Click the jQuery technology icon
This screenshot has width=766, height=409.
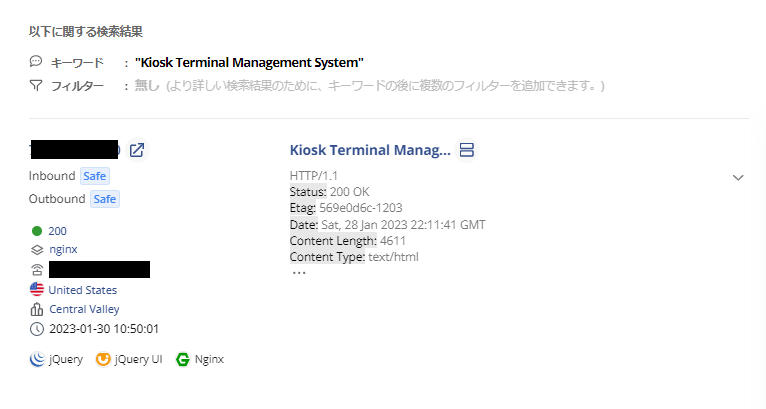click(37, 359)
